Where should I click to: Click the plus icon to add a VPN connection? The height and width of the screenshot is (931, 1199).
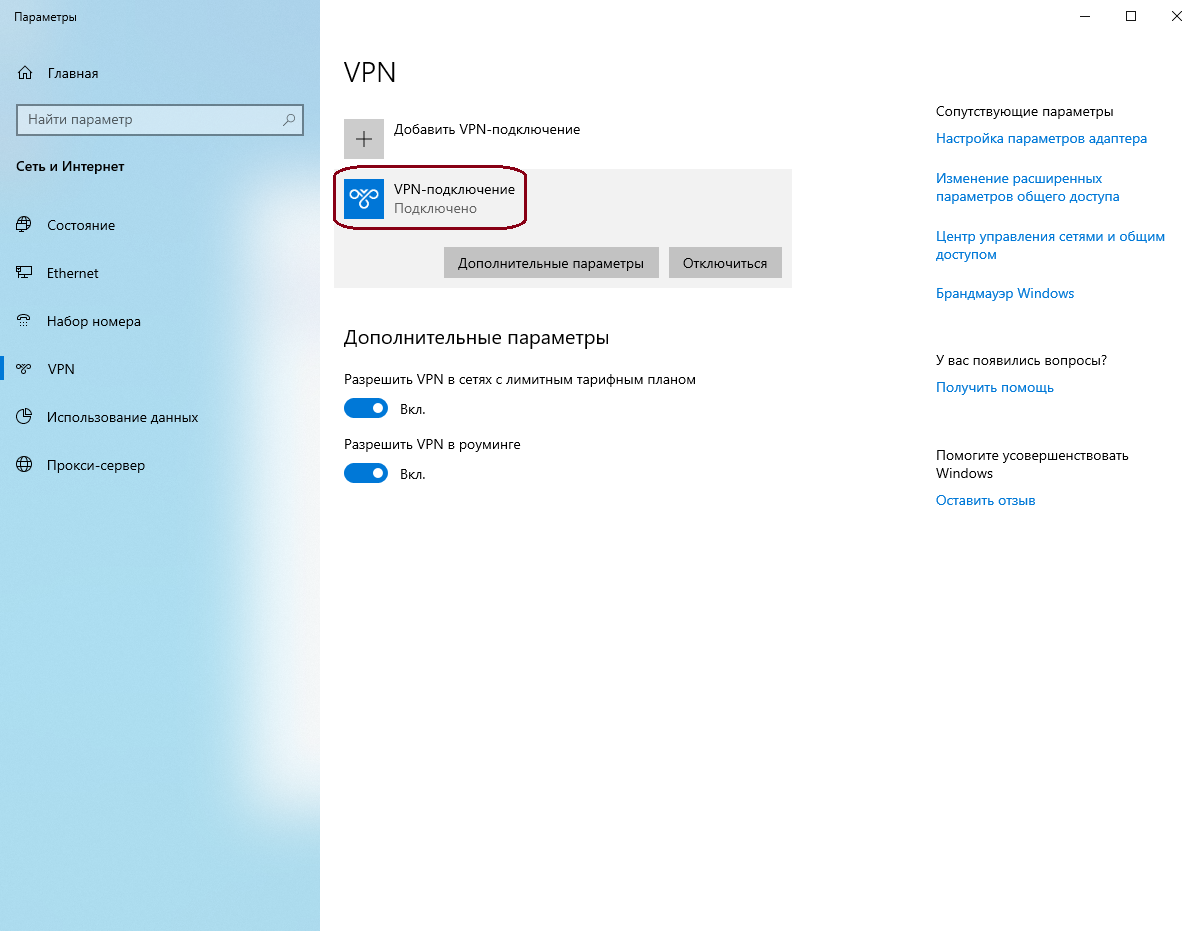coord(364,139)
